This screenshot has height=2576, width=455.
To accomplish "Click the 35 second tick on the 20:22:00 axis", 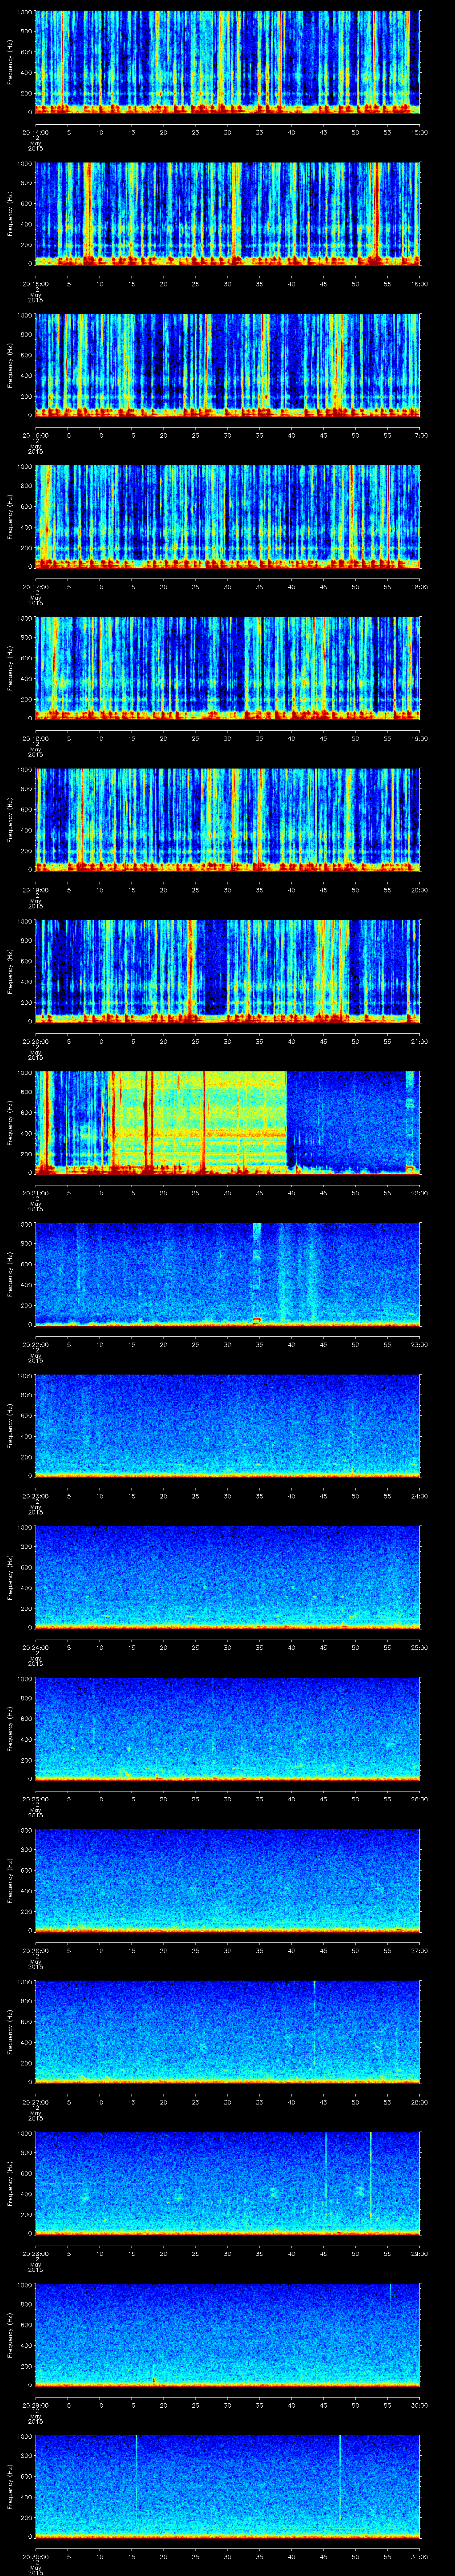I will [x=259, y=1344].
